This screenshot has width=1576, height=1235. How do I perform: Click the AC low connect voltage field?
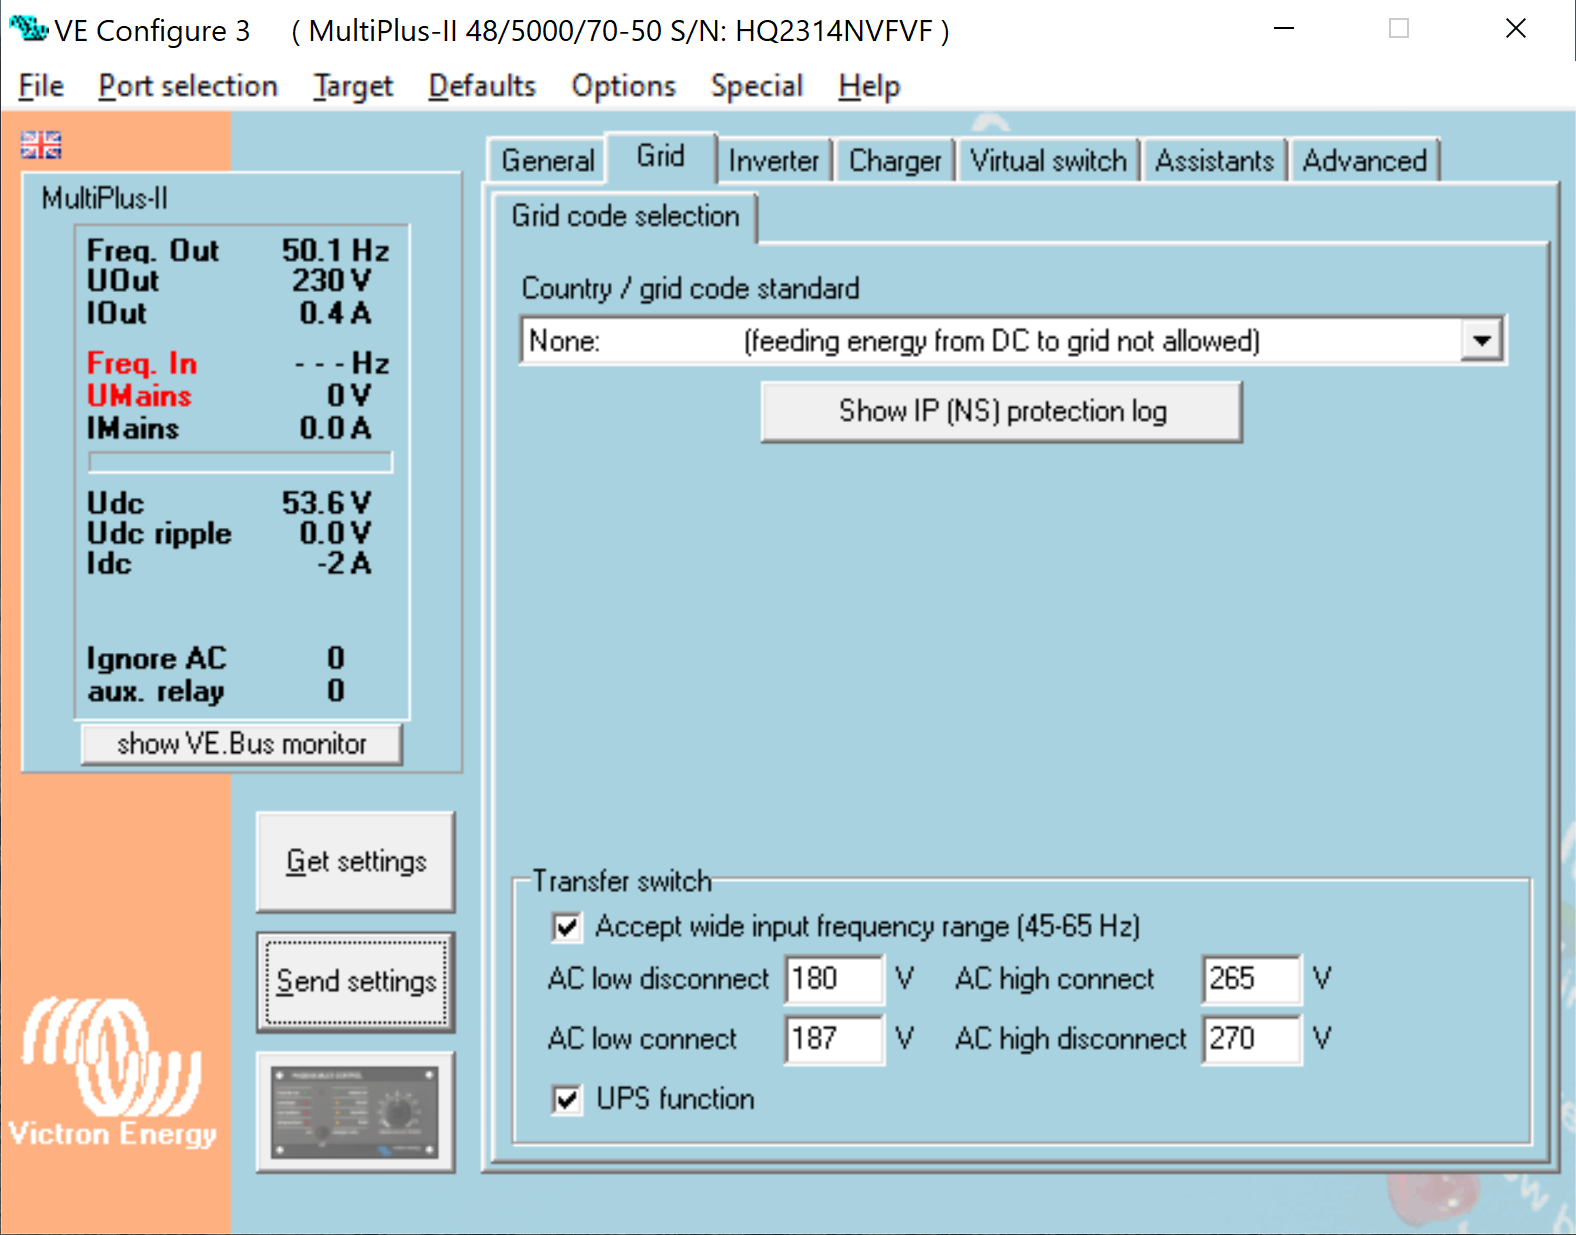[x=834, y=1039]
